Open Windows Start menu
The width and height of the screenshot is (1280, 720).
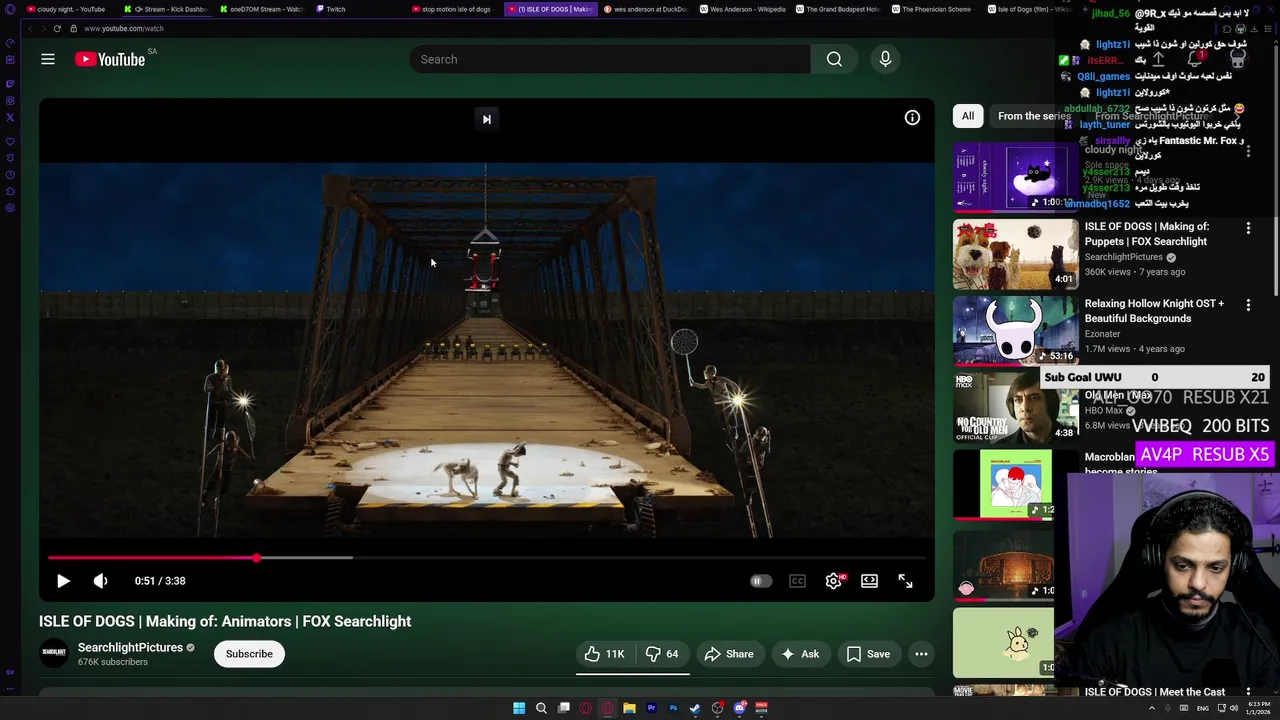(519, 708)
